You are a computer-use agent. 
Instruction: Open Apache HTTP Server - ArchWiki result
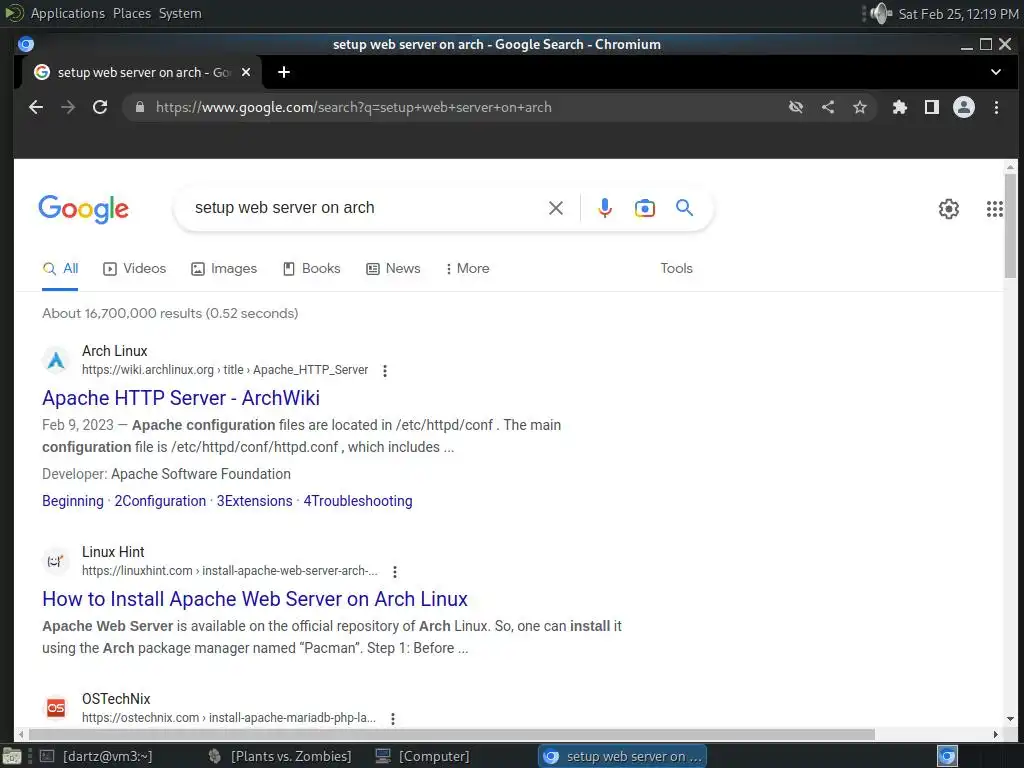tap(181, 398)
